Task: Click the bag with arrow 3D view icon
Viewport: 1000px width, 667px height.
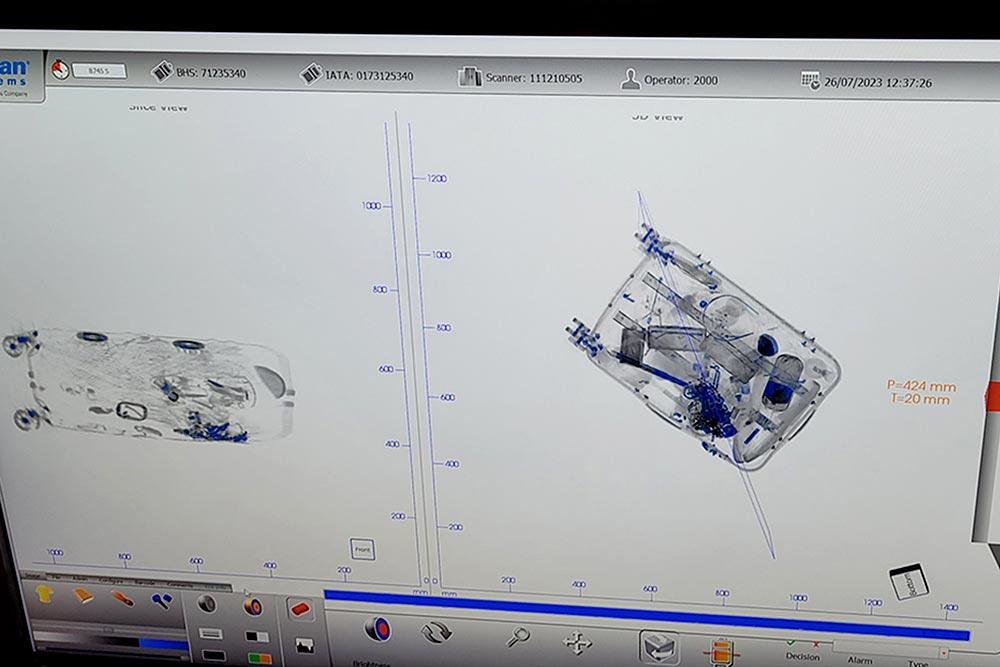Action: tap(659, 647)
